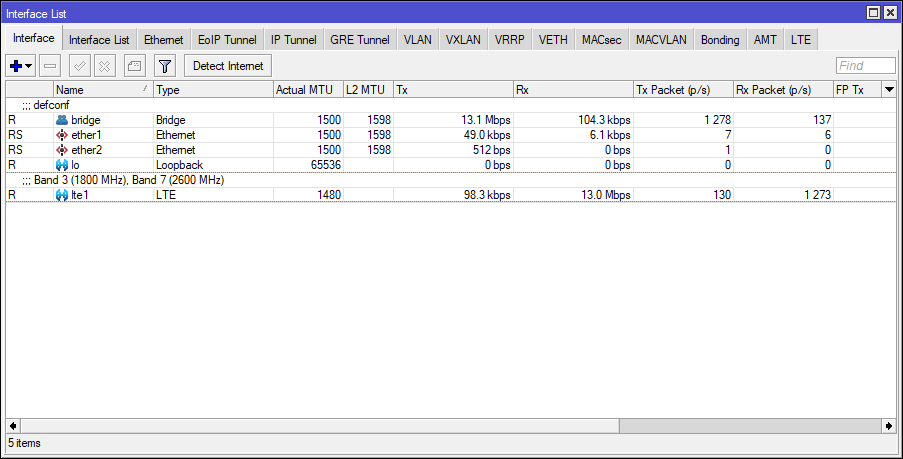Click the comment note toolbar button
Image resolution: width=903 pixels, height=459 pixels.
pos(135,66)
